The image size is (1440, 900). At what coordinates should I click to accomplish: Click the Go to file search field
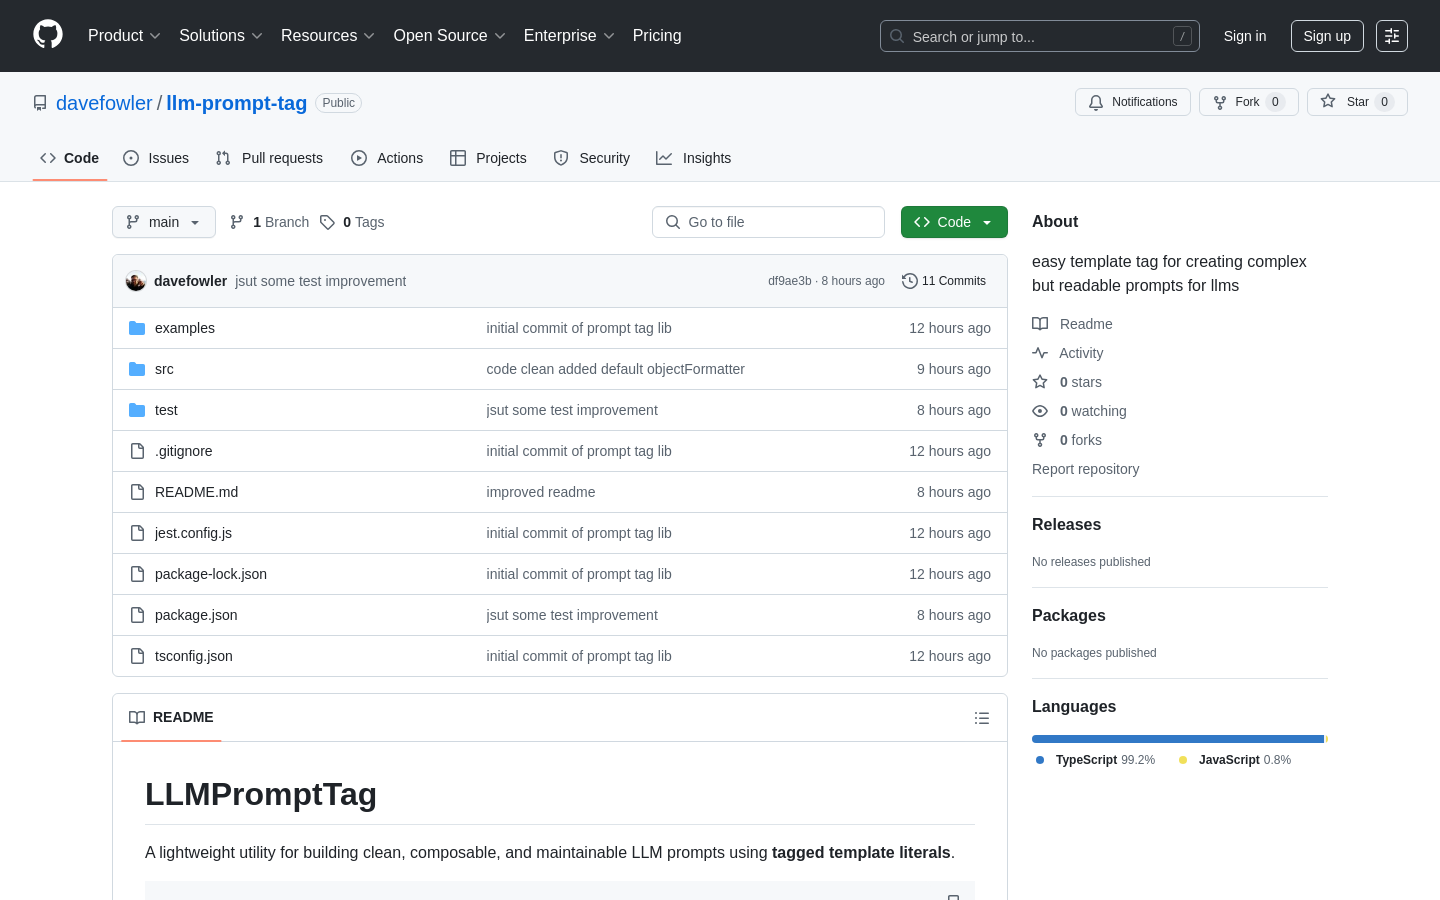768,222
